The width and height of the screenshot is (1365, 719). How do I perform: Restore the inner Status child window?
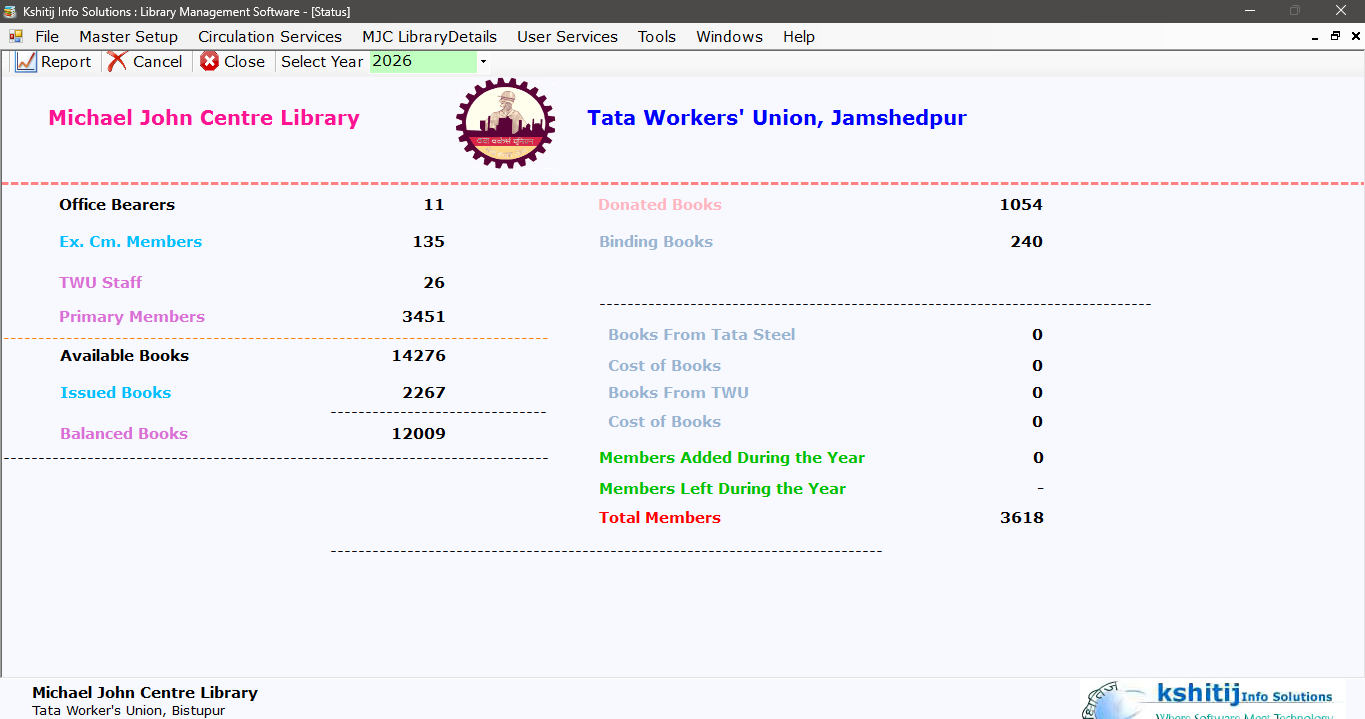click(x=1335, y=36)
